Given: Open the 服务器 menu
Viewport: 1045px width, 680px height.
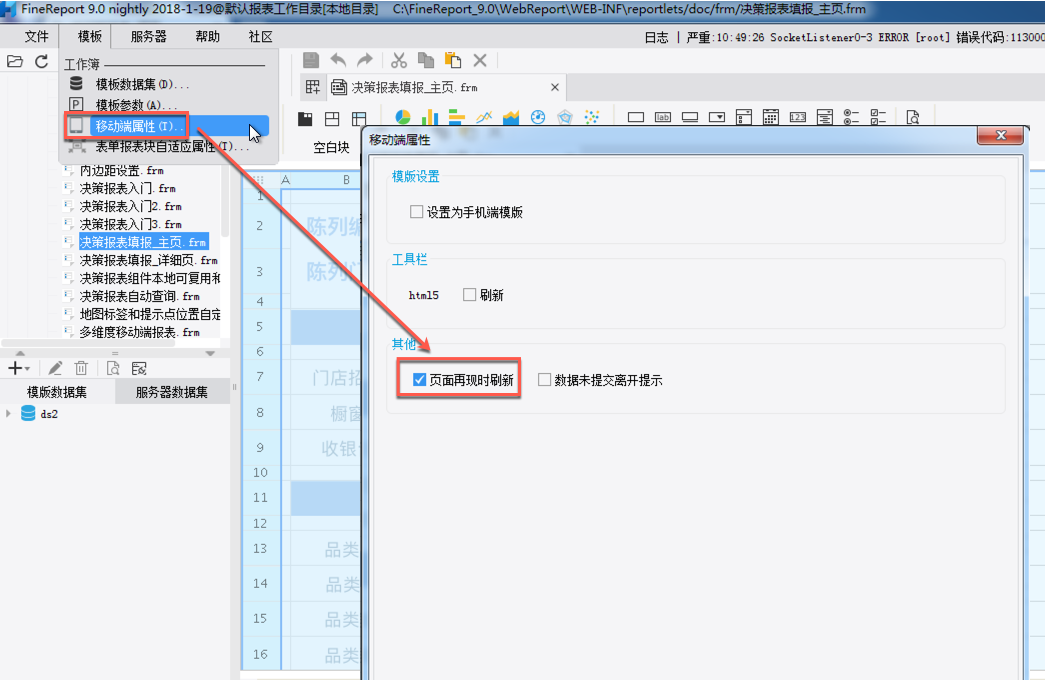Looking at the screenshot, I should [x=148, y=37].
